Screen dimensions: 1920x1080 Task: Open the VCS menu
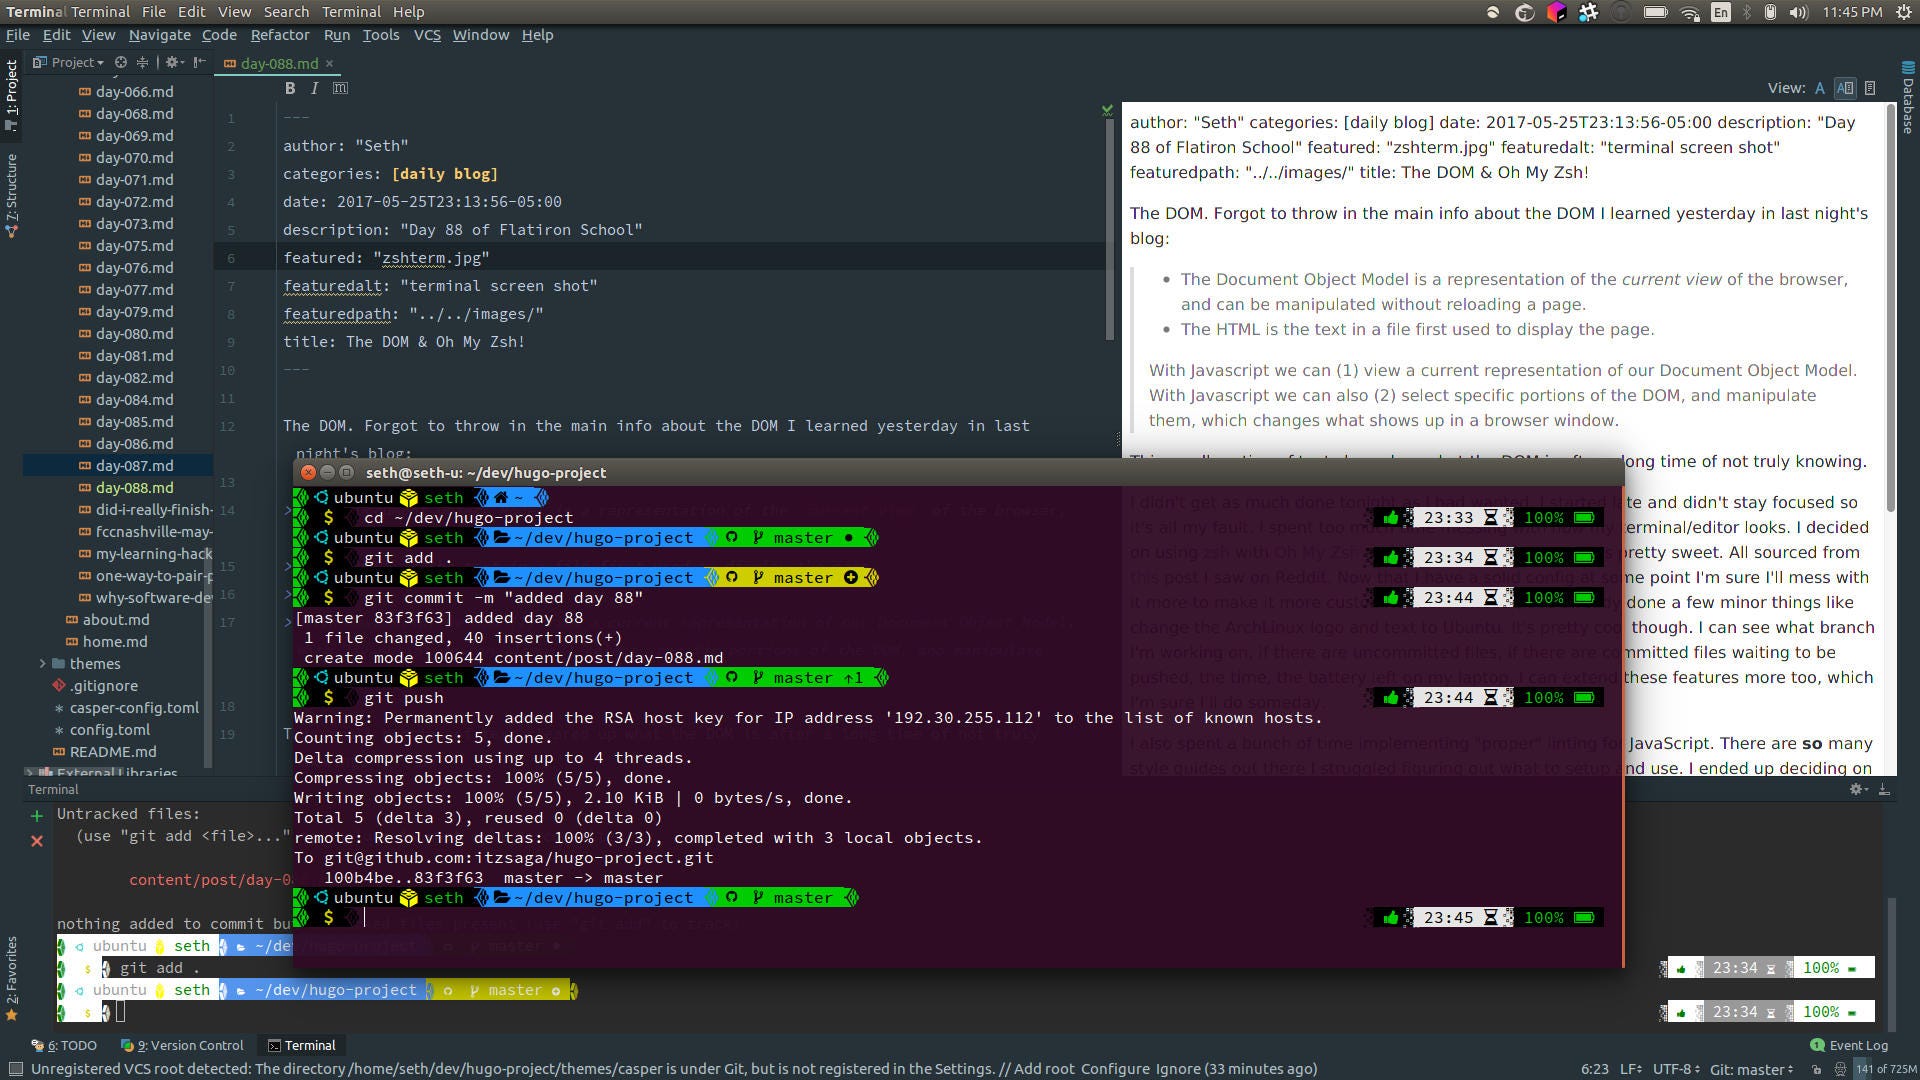tap(427, 35)
